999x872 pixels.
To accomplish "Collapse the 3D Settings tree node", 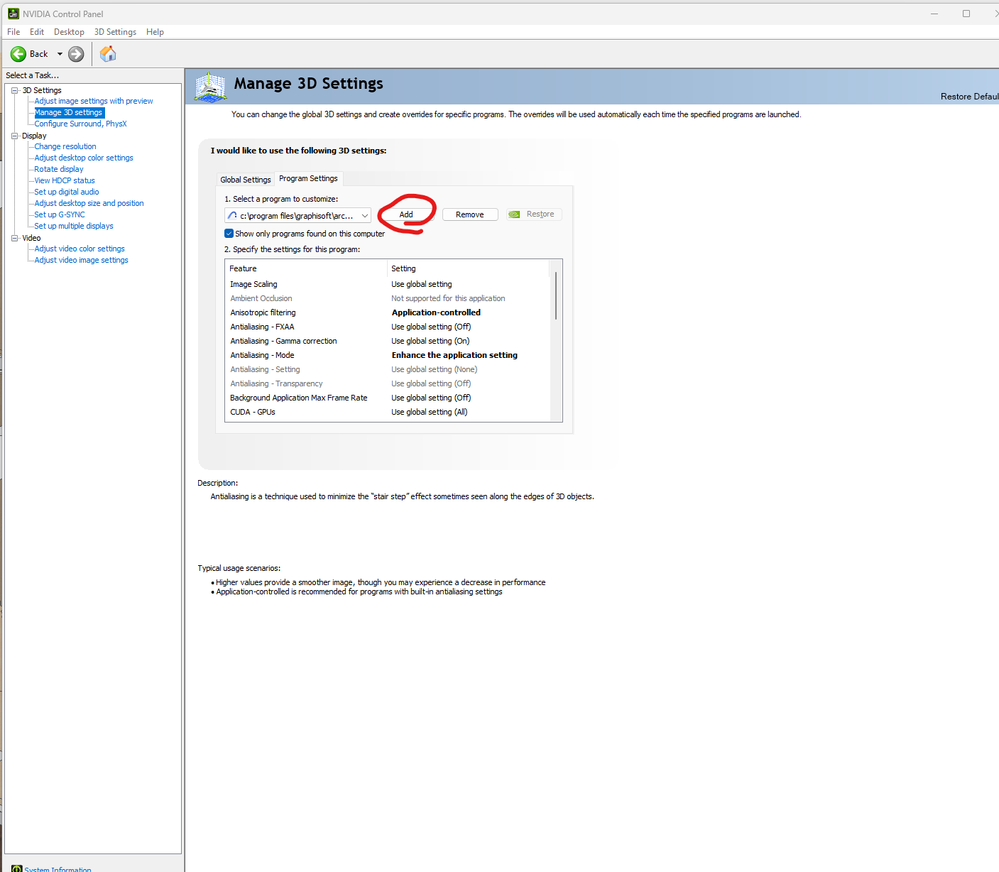I will coord(15,90).
